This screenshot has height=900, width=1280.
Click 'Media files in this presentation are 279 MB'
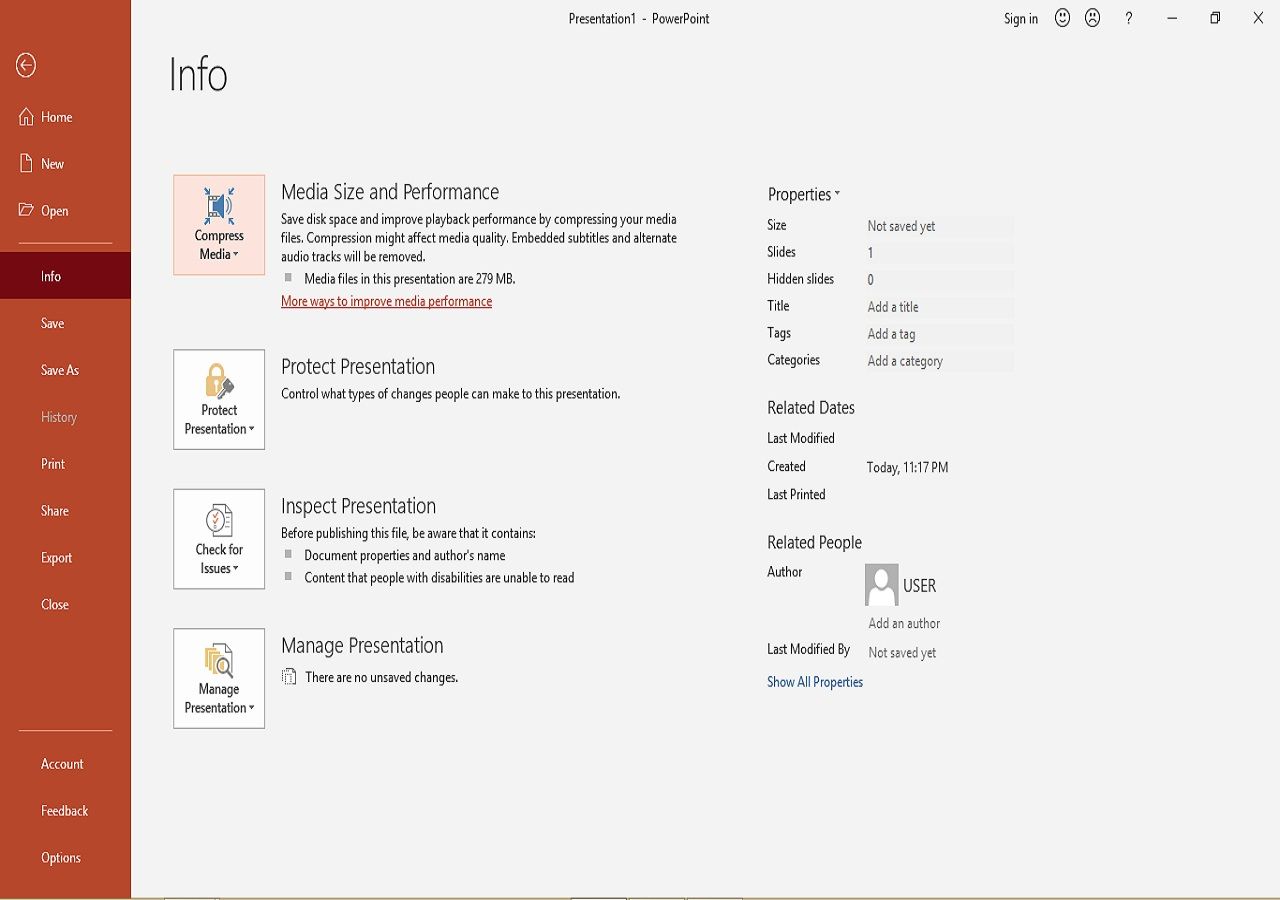(x=410, y=279)
